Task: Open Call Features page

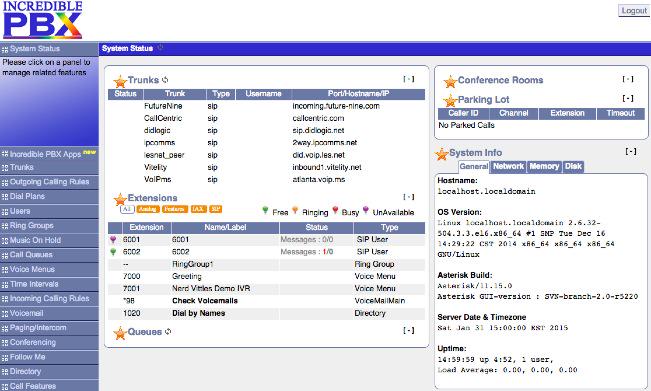Action: click(49, 386)
